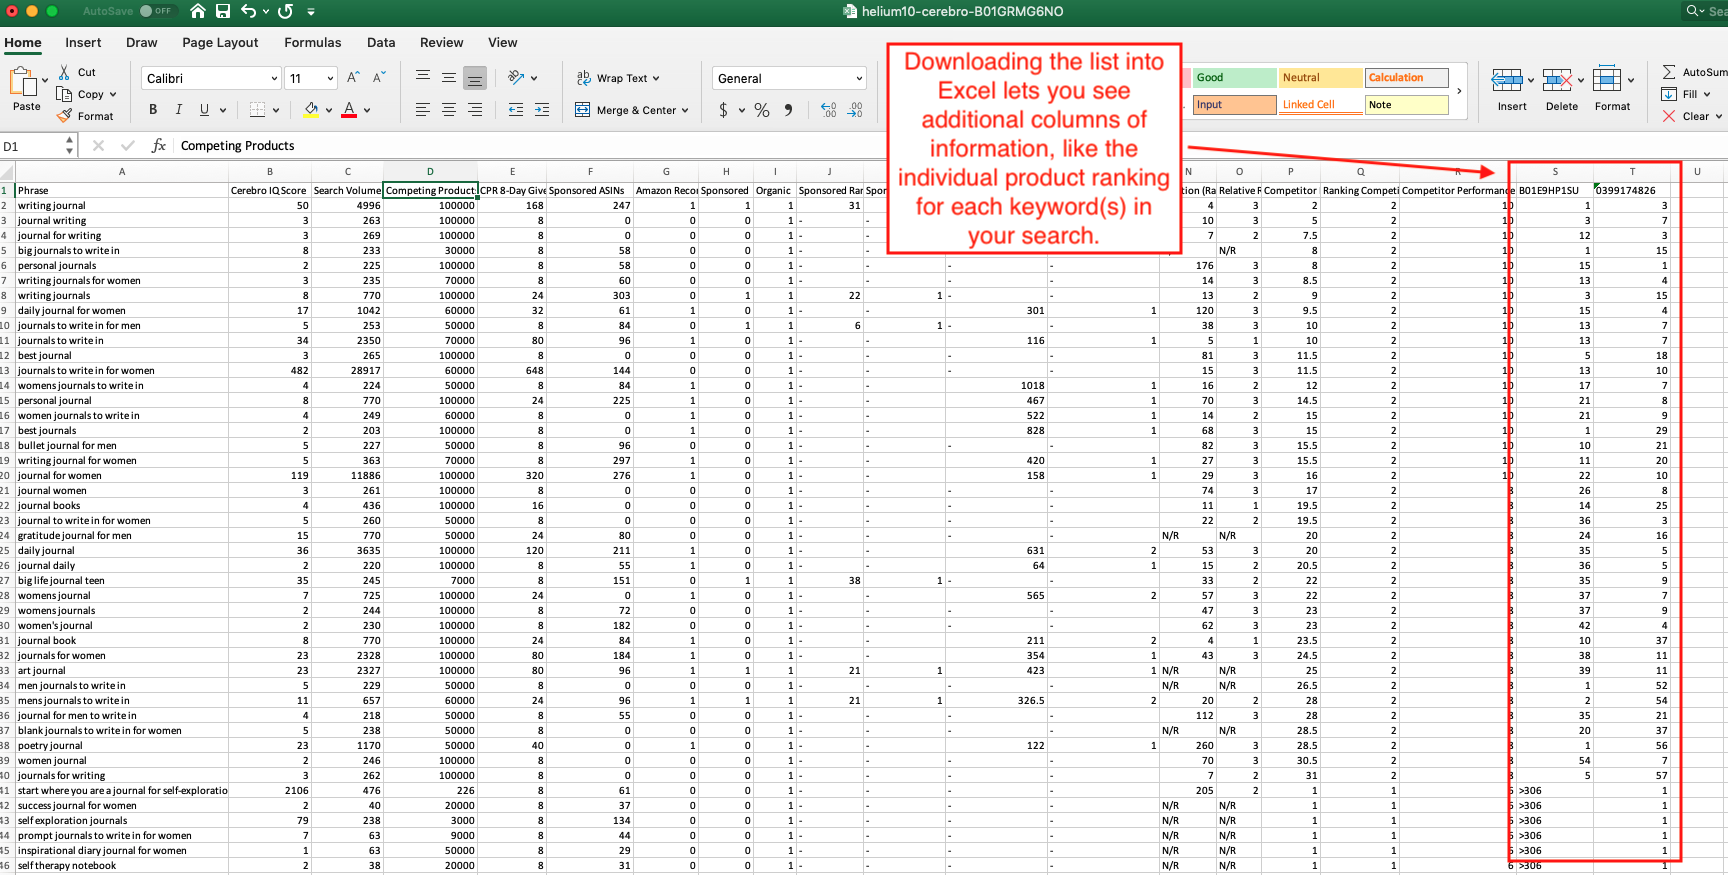Switch to the Formulas tab
Image resolution: width=1728 pixels, height=875 pixels.
click(x=313, y=42)
